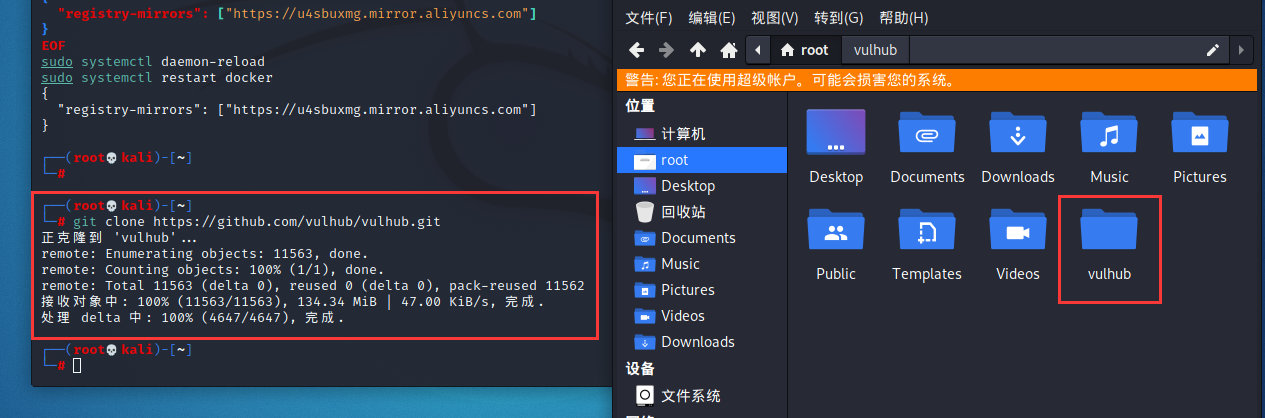Click '处理 delta 中' terminal line
Image resolution: width=1265 pixels, height=418 pixels.
[193, 319]
